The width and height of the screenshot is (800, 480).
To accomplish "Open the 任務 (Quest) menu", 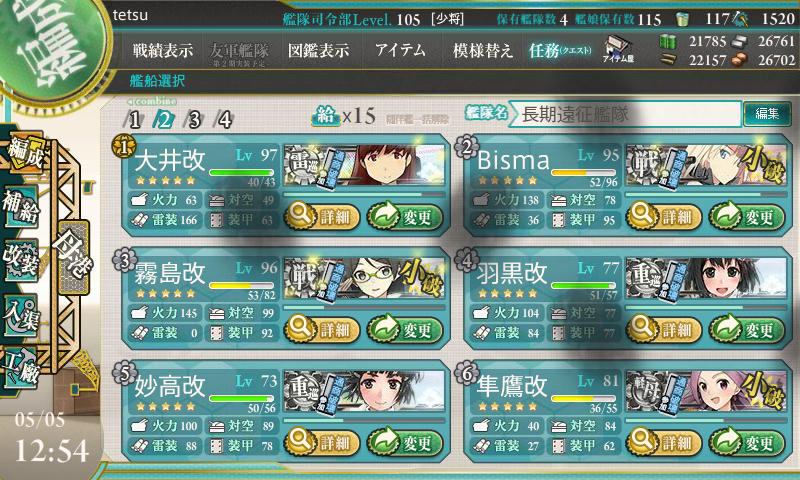I will (560, 50).
